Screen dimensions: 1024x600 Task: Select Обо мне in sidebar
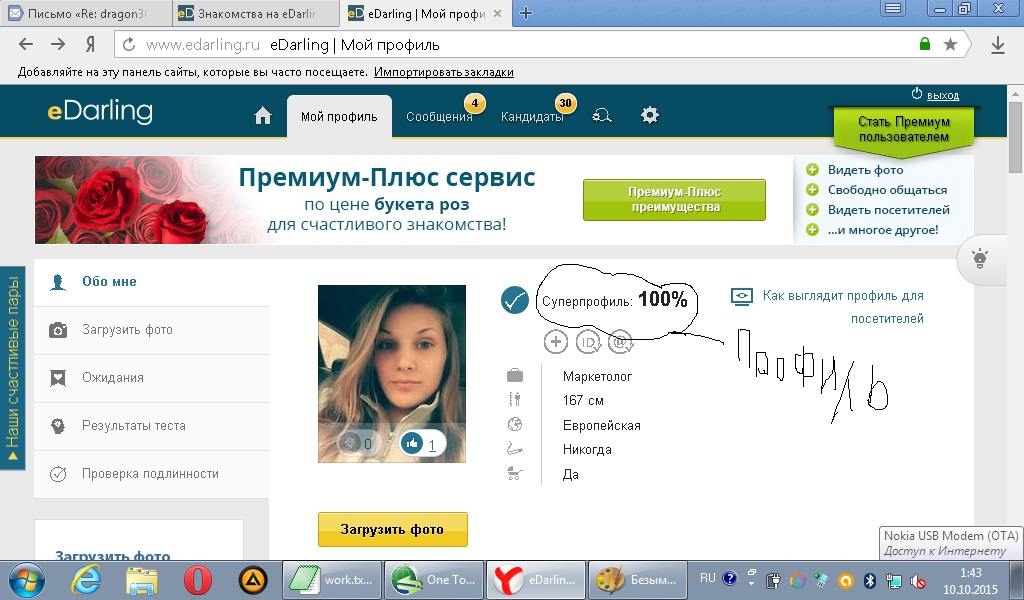(152, 282)
